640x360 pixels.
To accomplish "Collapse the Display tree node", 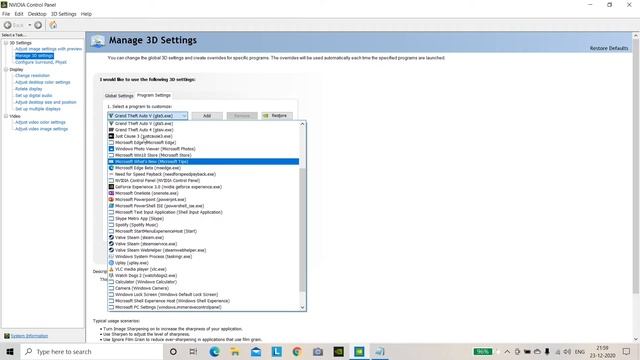I will 6,69.
